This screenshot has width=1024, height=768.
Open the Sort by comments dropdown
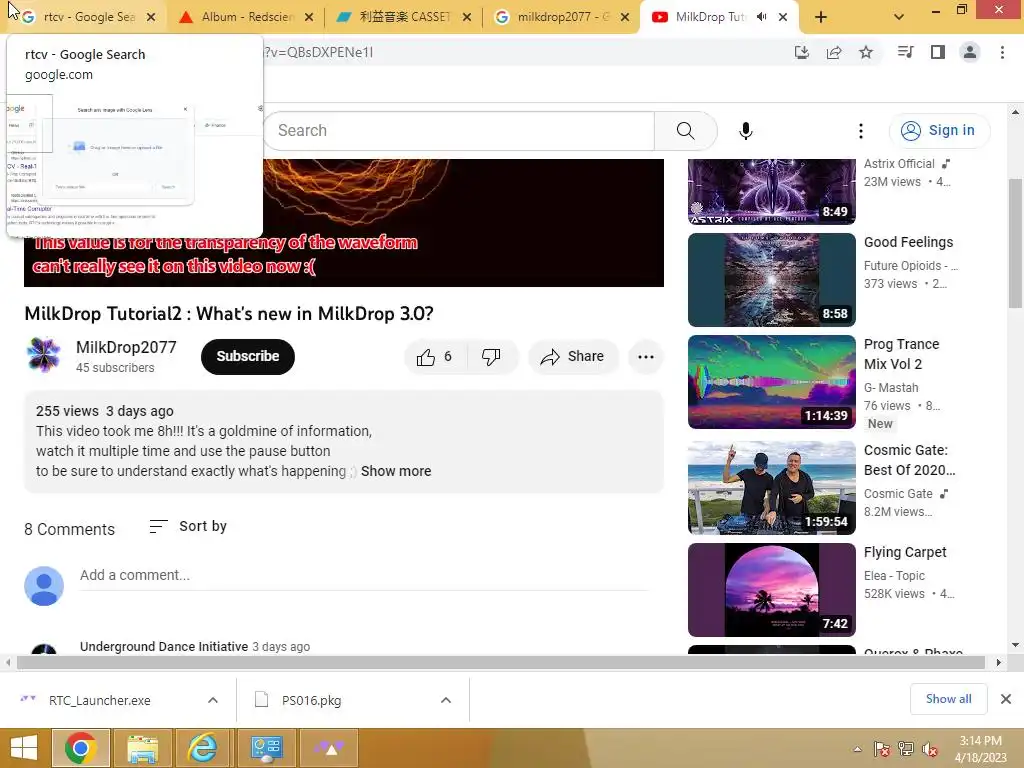(x=188, y=526)
